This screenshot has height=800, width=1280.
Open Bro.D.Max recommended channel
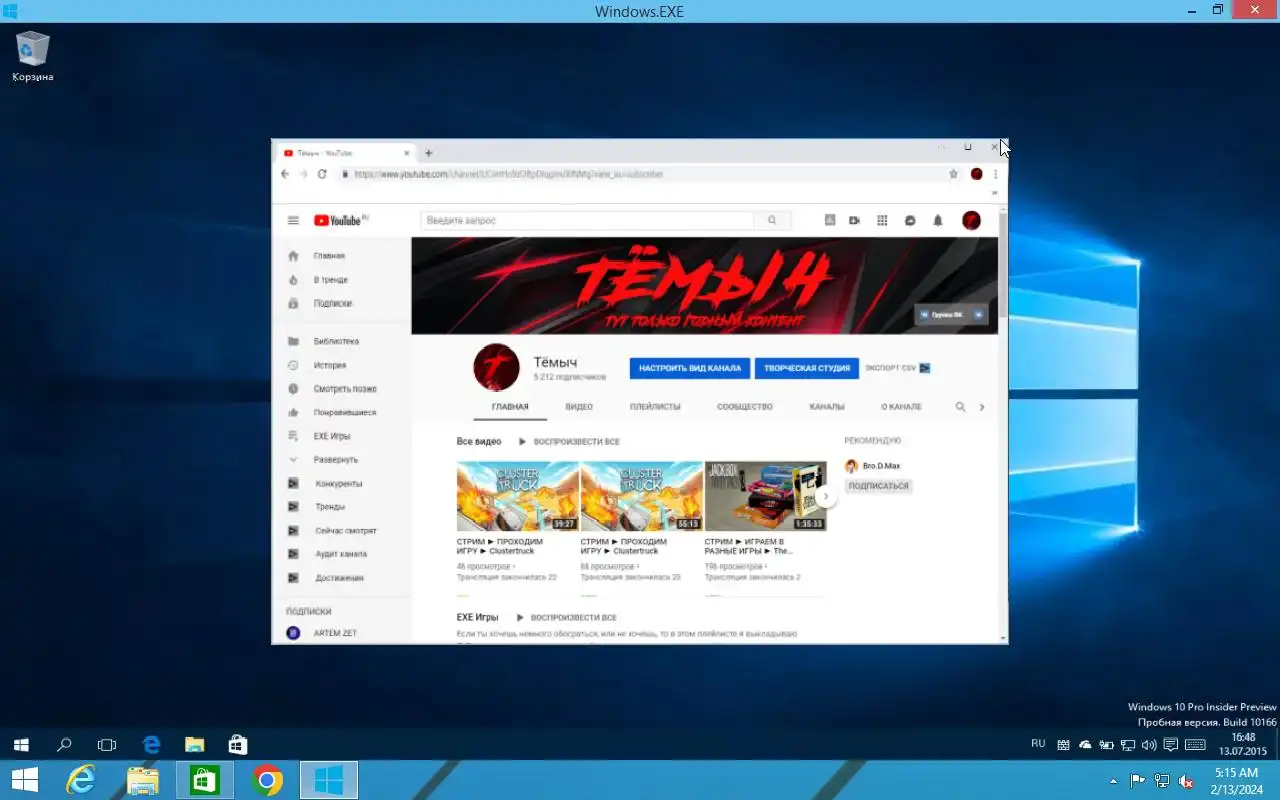pos(872,466)
